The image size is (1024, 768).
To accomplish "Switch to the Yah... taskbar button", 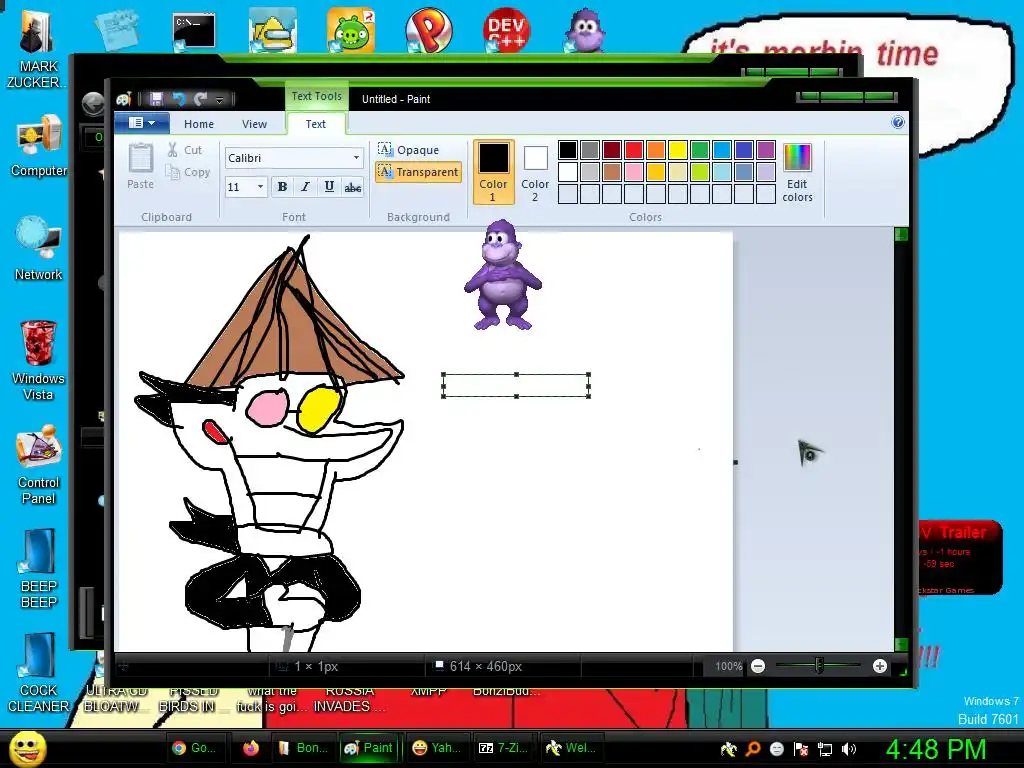I will (x=437, y=748).
